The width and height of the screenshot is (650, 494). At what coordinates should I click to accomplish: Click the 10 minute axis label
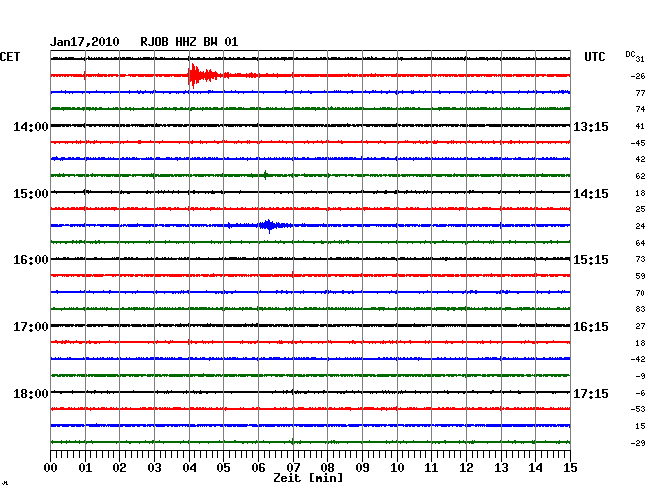tap(397, 467)
